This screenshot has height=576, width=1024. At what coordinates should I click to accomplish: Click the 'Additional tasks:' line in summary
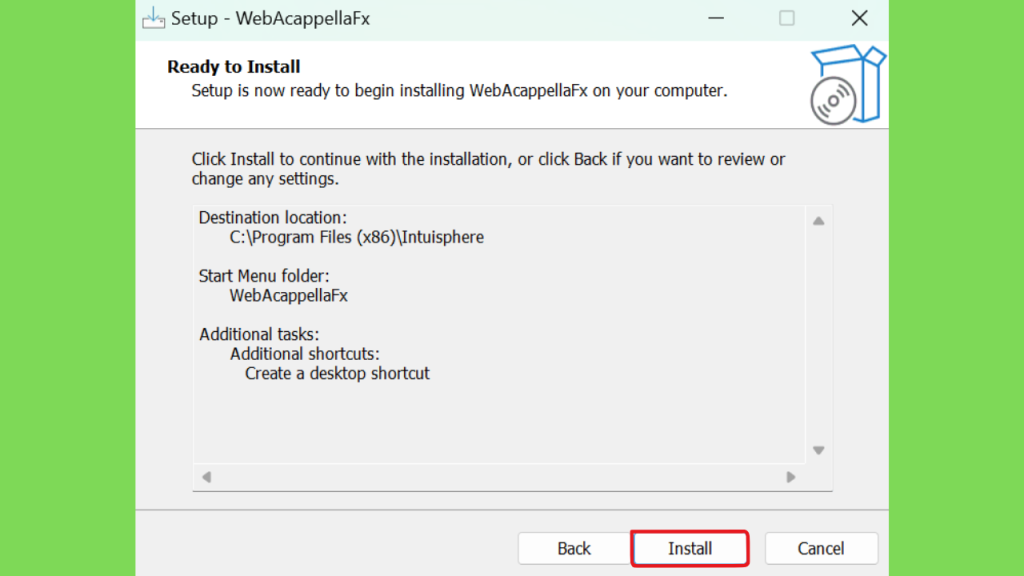click(259, 334)
